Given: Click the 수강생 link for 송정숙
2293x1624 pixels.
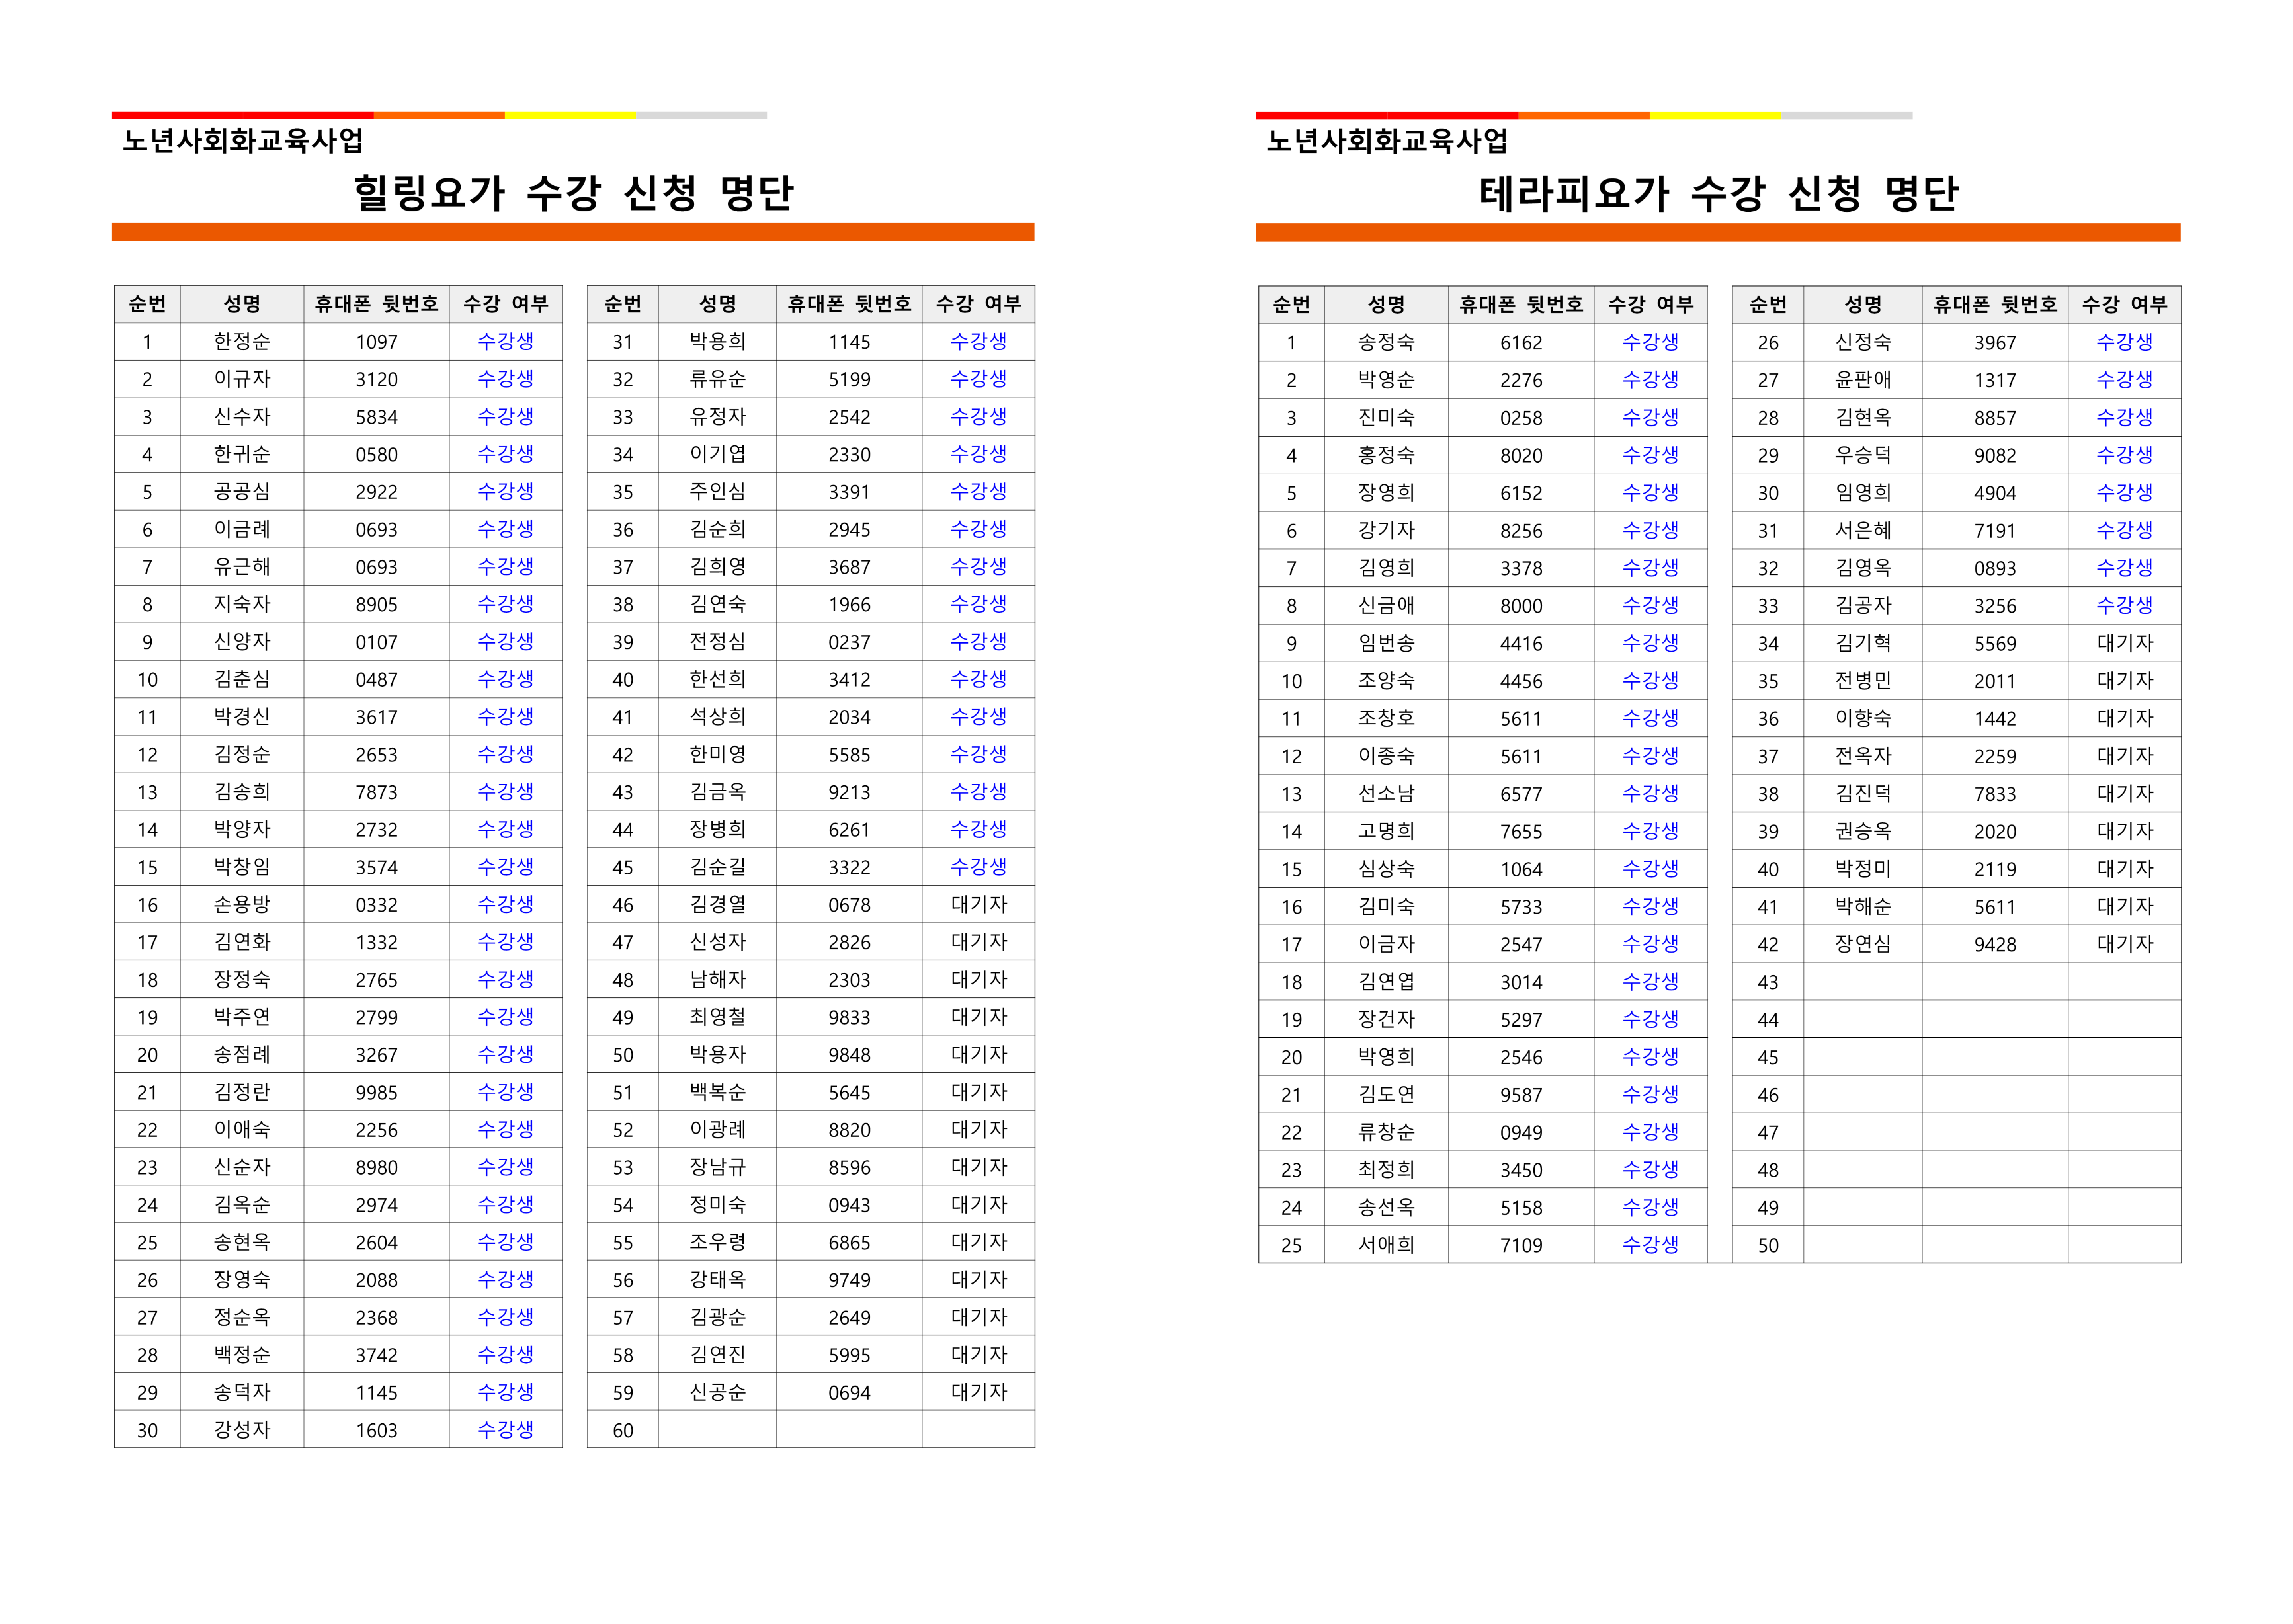Looking at the screenshot, I should point(1650,342).
